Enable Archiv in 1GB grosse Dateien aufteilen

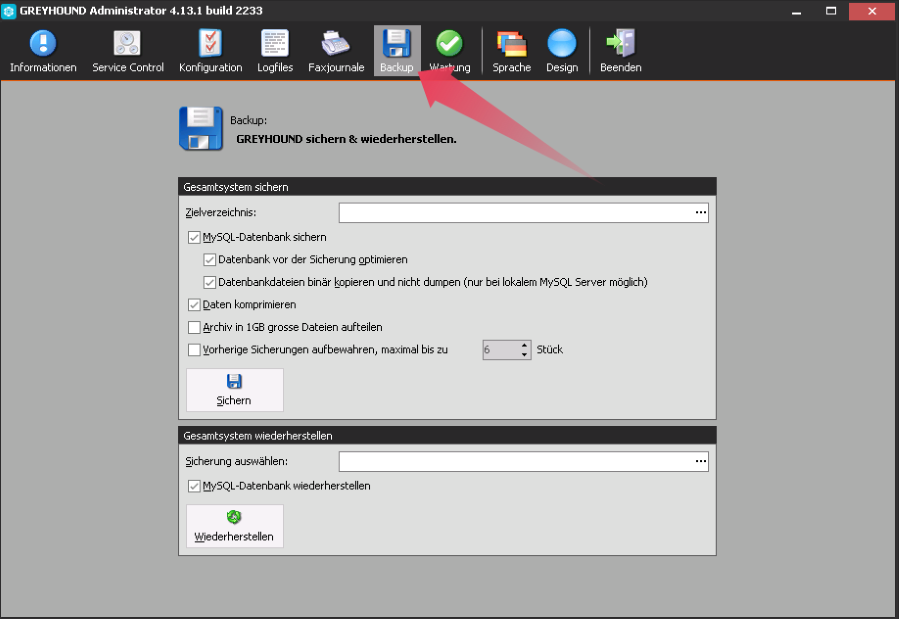194,327
